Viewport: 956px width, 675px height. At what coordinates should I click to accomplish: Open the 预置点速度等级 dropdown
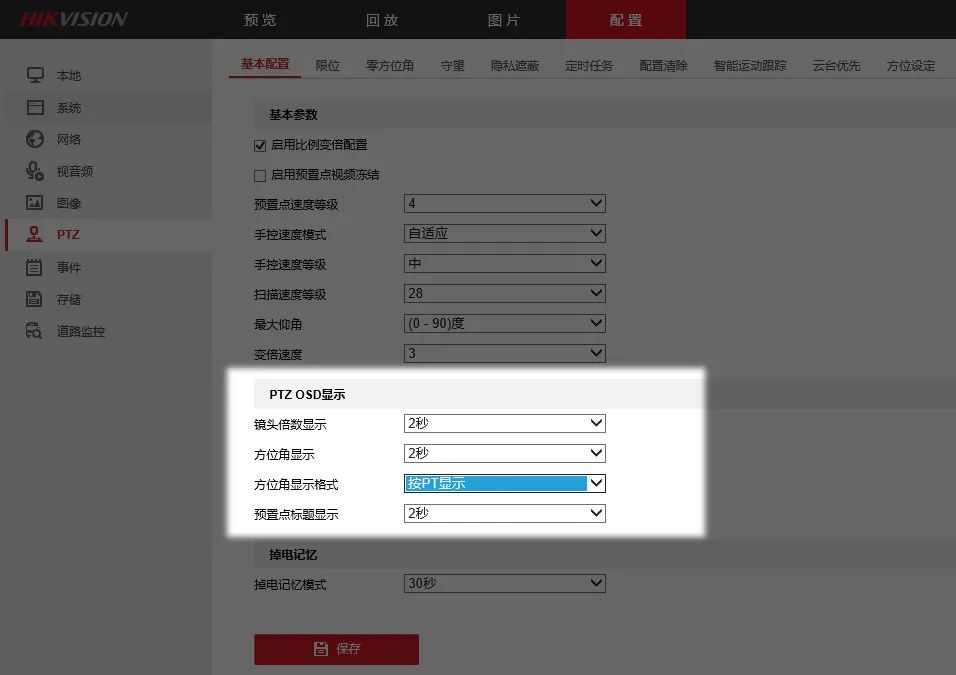(504, 204)
